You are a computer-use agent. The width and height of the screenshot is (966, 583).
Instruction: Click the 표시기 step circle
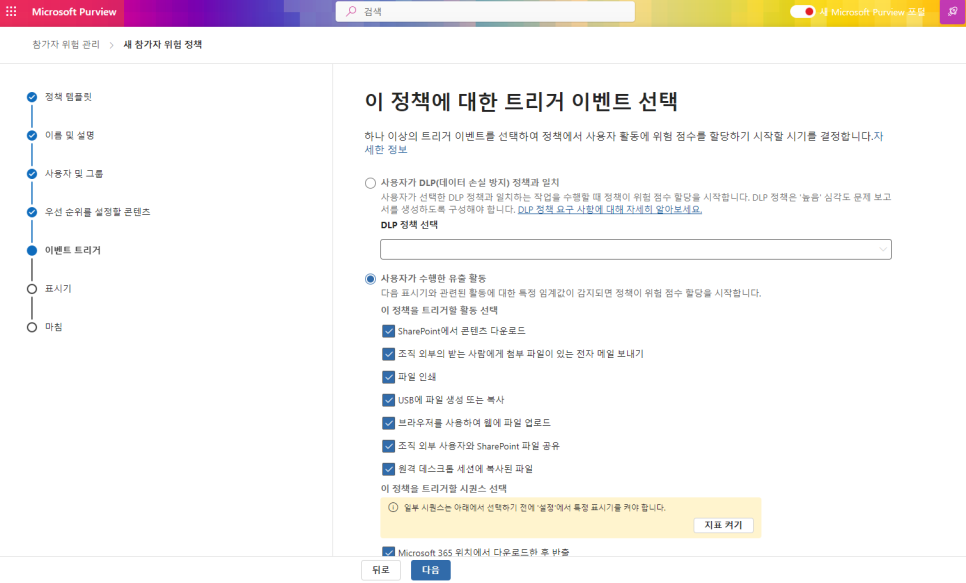(x=32, y=288)
